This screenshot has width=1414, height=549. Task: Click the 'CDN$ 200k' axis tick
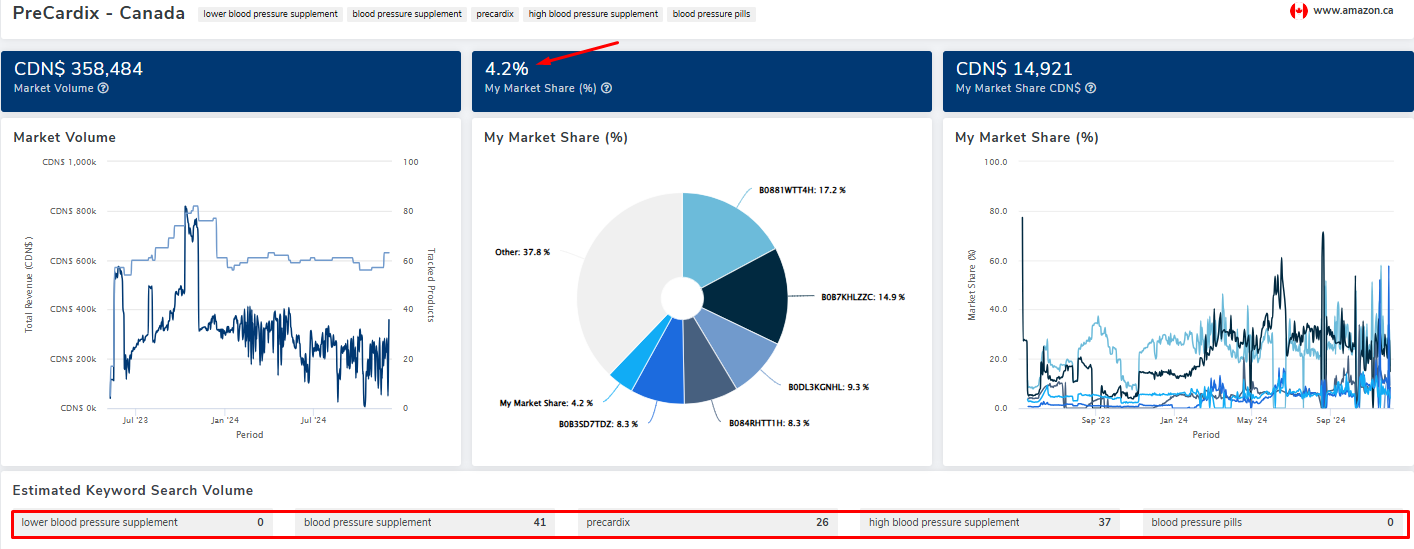tap(73, 359)
